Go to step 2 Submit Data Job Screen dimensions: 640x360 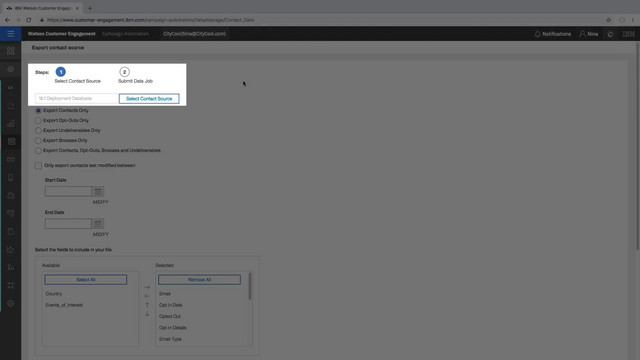click(124, 72)
